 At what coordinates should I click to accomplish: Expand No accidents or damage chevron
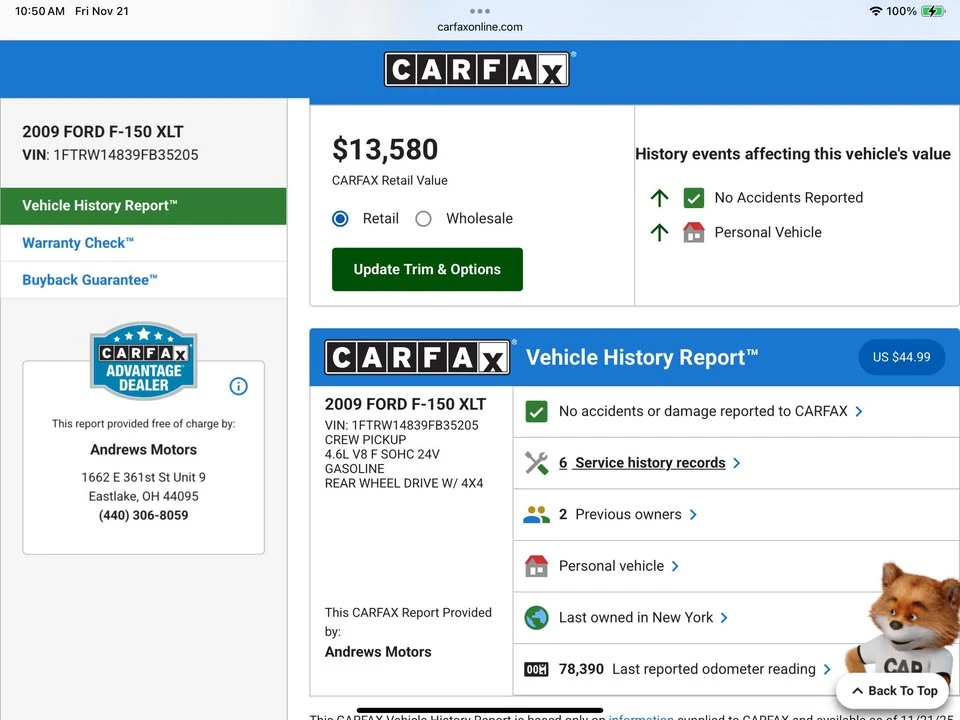pyautogui.click(x=859, y=411)
